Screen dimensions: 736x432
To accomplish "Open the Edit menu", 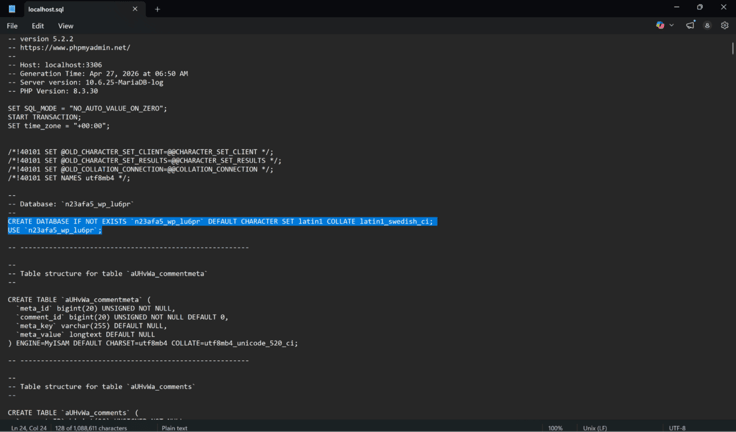I will point(38,26).
